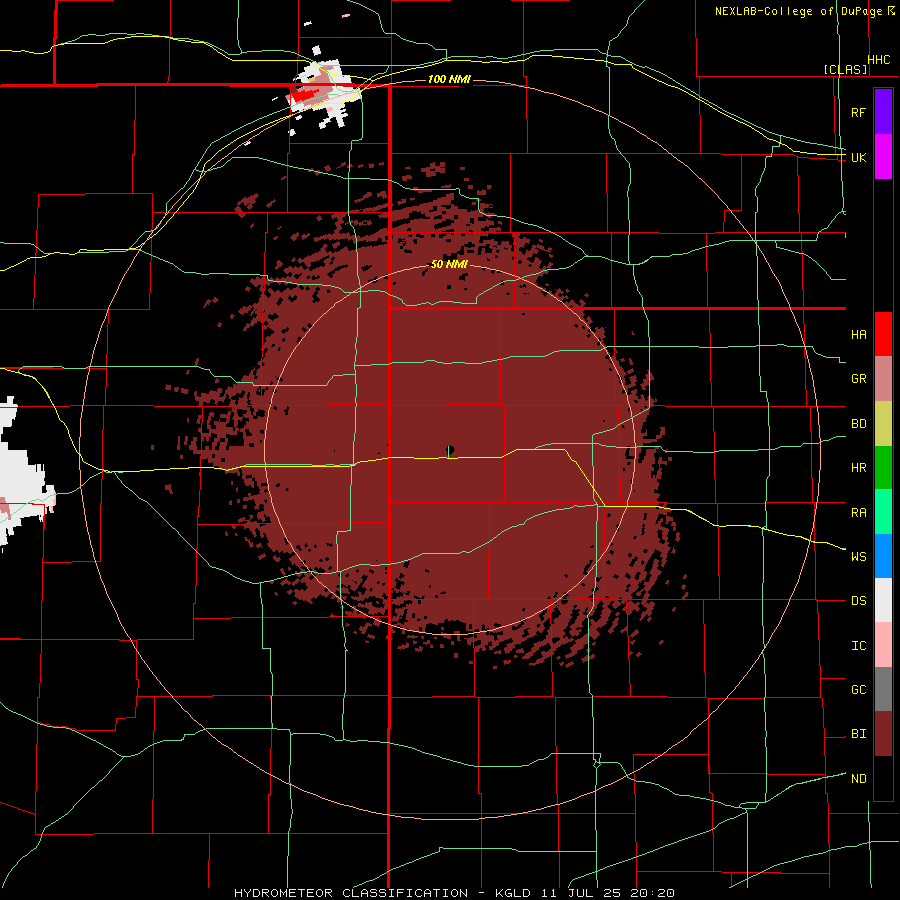Image resolution: width=900 pixels, height=900 pixels.
Task: Click the GR dusty pink legend swatch
Action: (883, 379)
